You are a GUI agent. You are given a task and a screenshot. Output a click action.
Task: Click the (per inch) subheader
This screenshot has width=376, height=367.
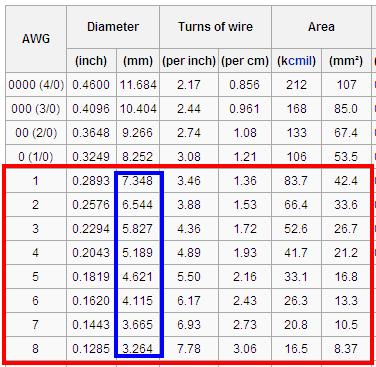189,61
